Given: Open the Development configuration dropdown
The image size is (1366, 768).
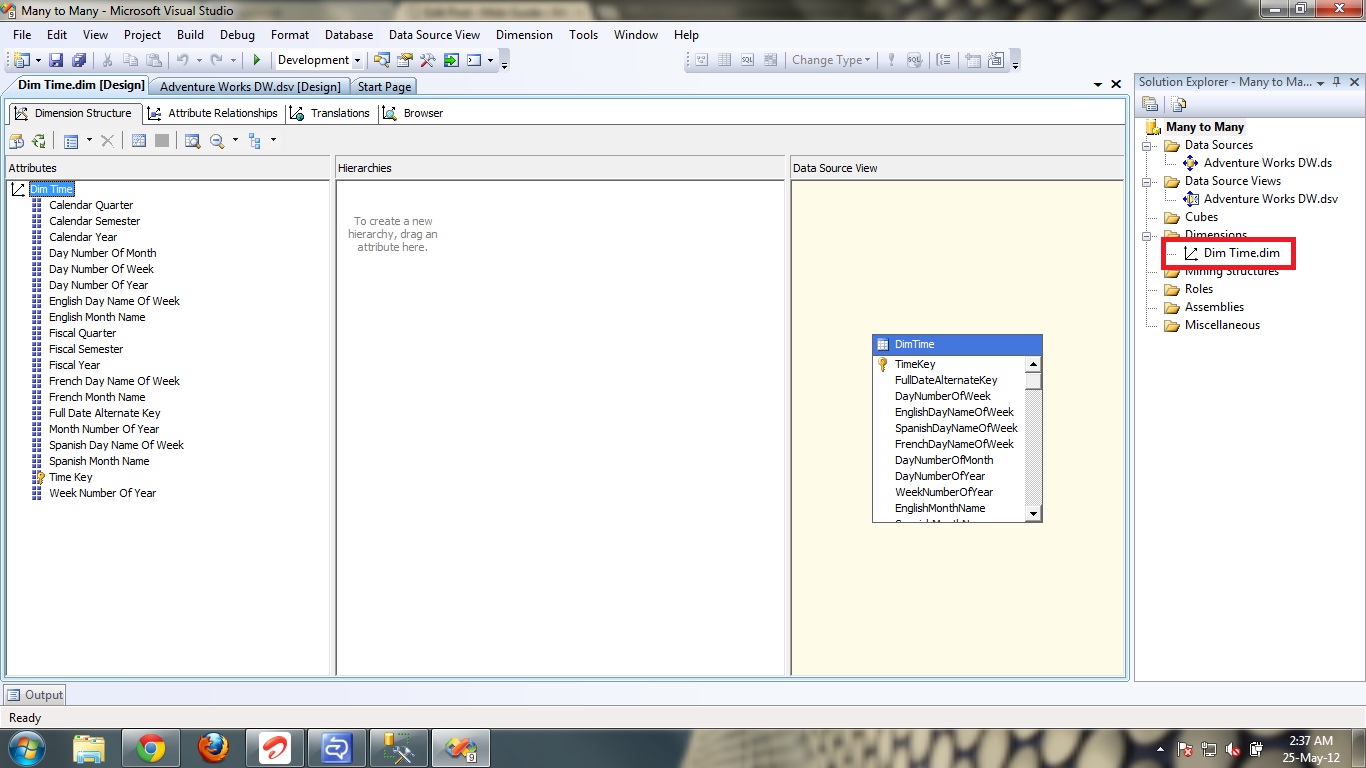Looking at the screenshot, I should 357,61.
